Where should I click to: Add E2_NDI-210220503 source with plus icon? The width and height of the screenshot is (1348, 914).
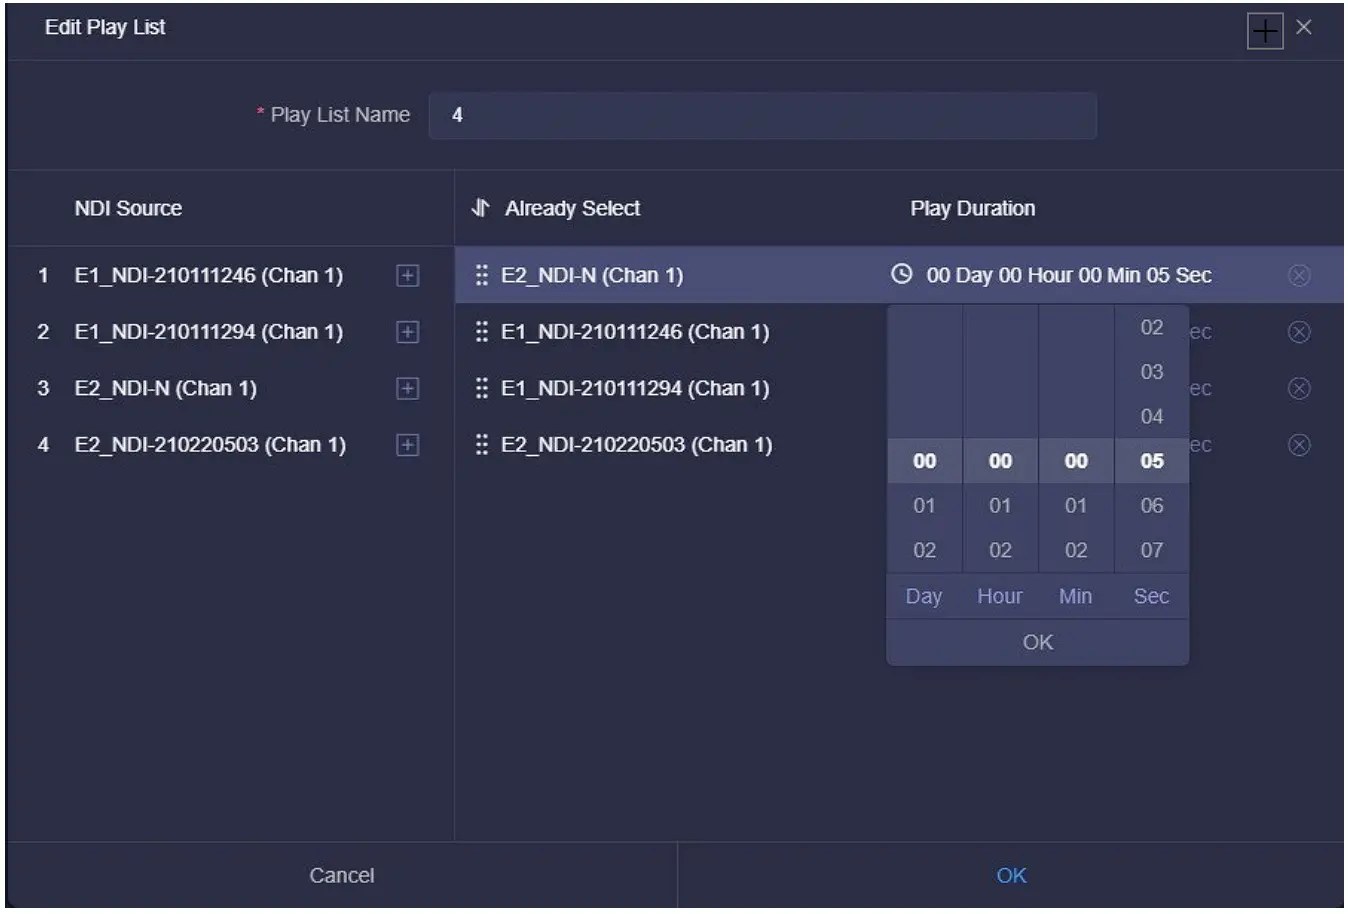(x=407, y=445)
